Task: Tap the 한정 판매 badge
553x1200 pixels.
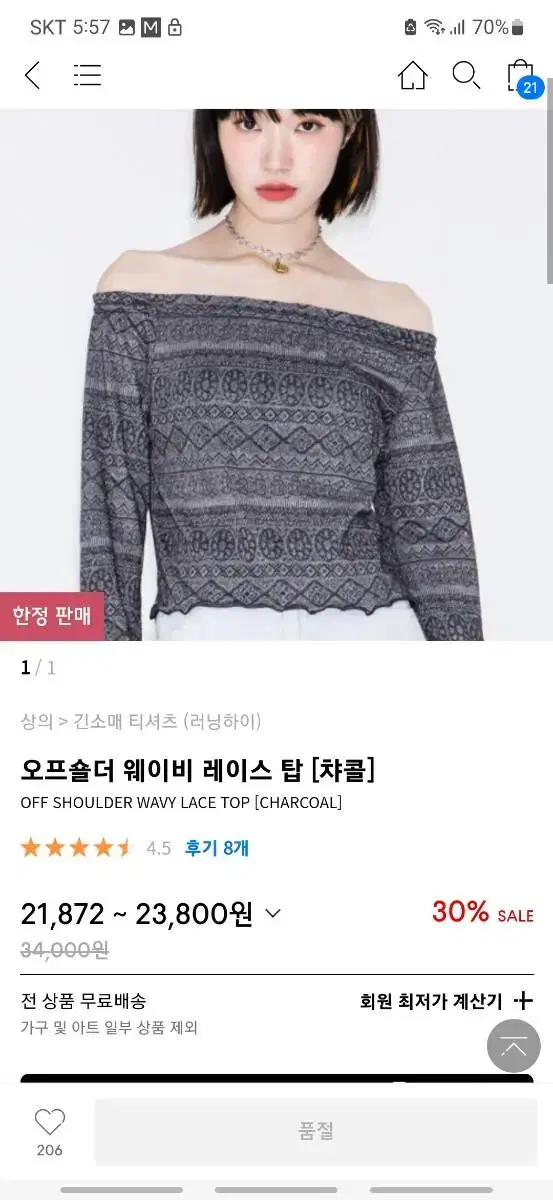Action: 52,614
